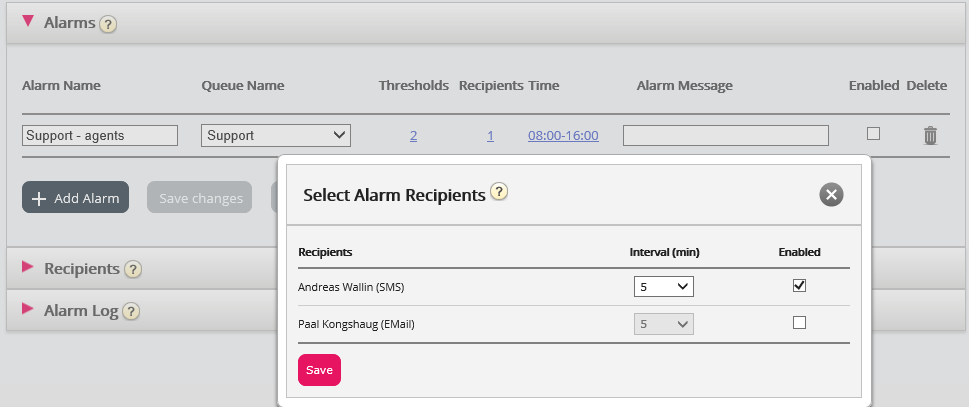Open help icon next to Alarms heading

click(x=109, y=23)
